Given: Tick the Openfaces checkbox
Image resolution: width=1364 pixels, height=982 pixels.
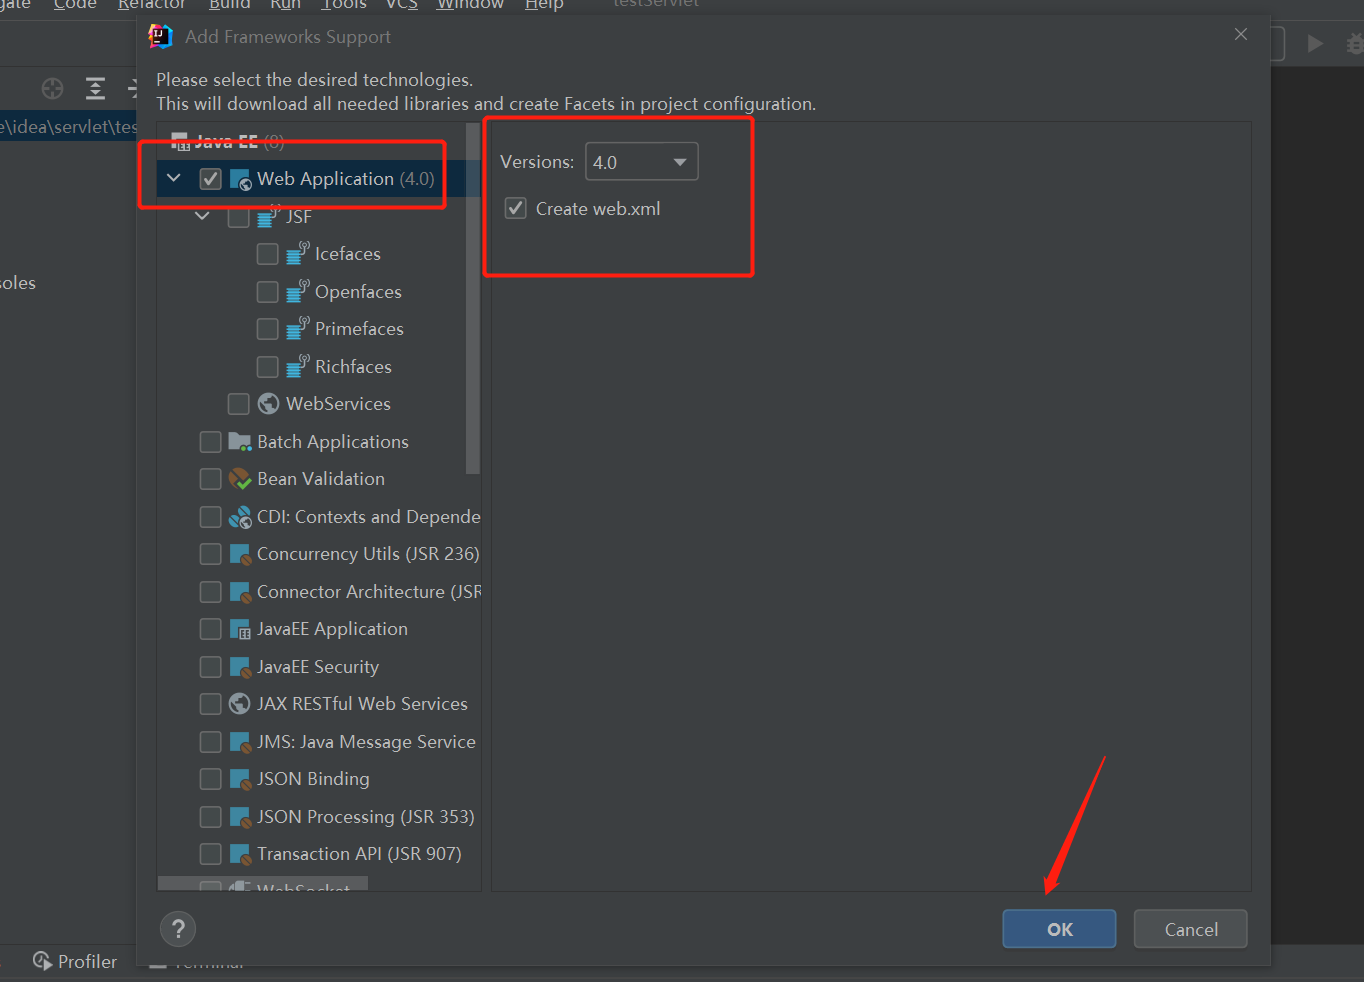Looking at the screenshot, I should point(268,292).
